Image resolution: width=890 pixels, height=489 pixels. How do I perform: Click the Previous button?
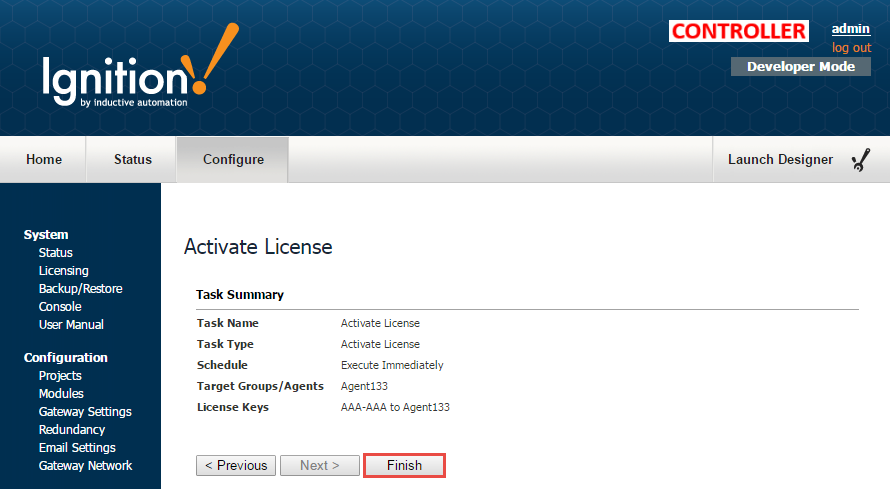click(x=236, y=465)
